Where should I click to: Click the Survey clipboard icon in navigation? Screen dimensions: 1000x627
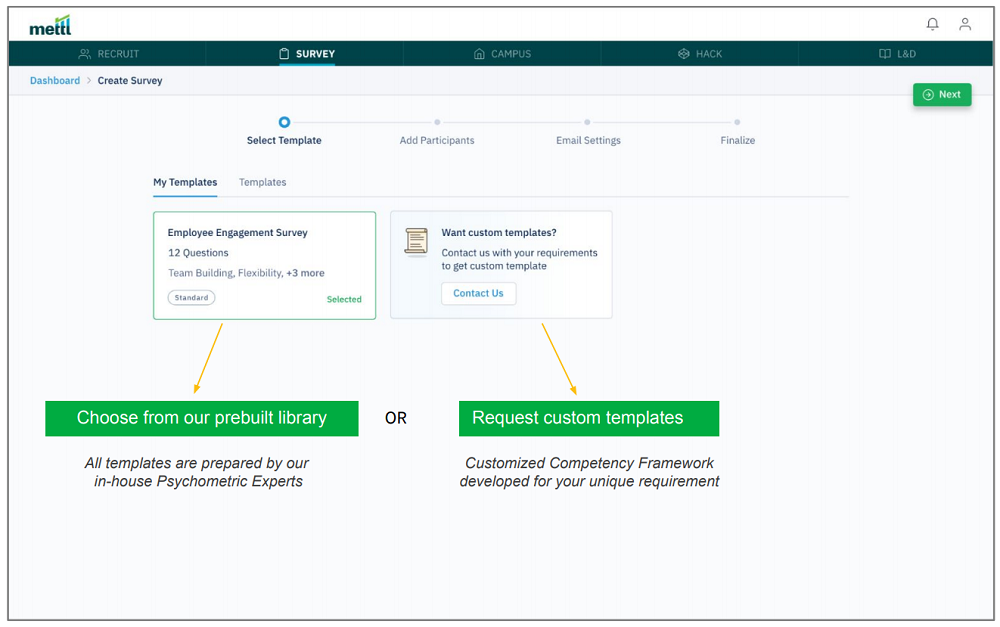283,53
